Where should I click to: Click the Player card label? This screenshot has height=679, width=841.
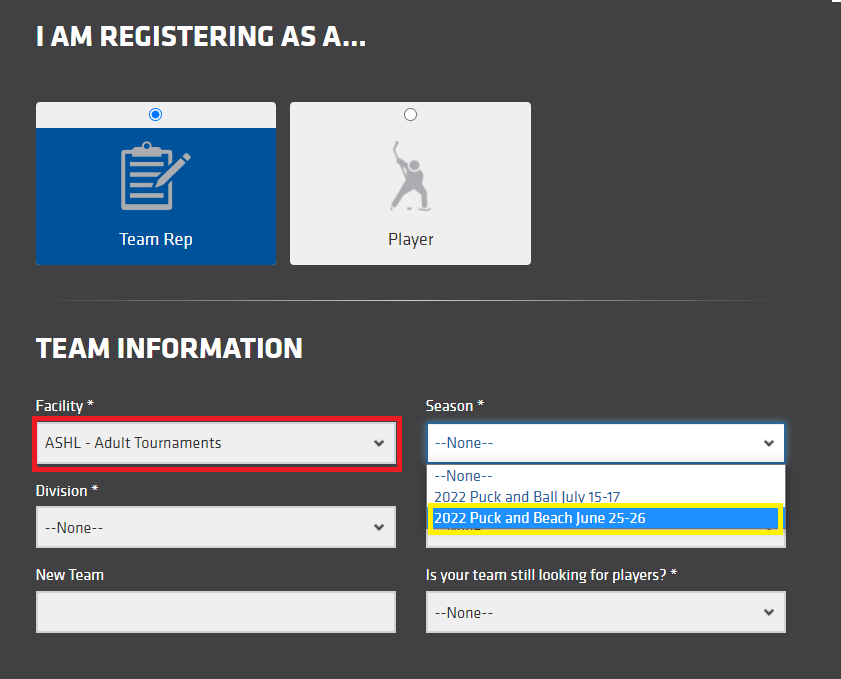[410, 240]
